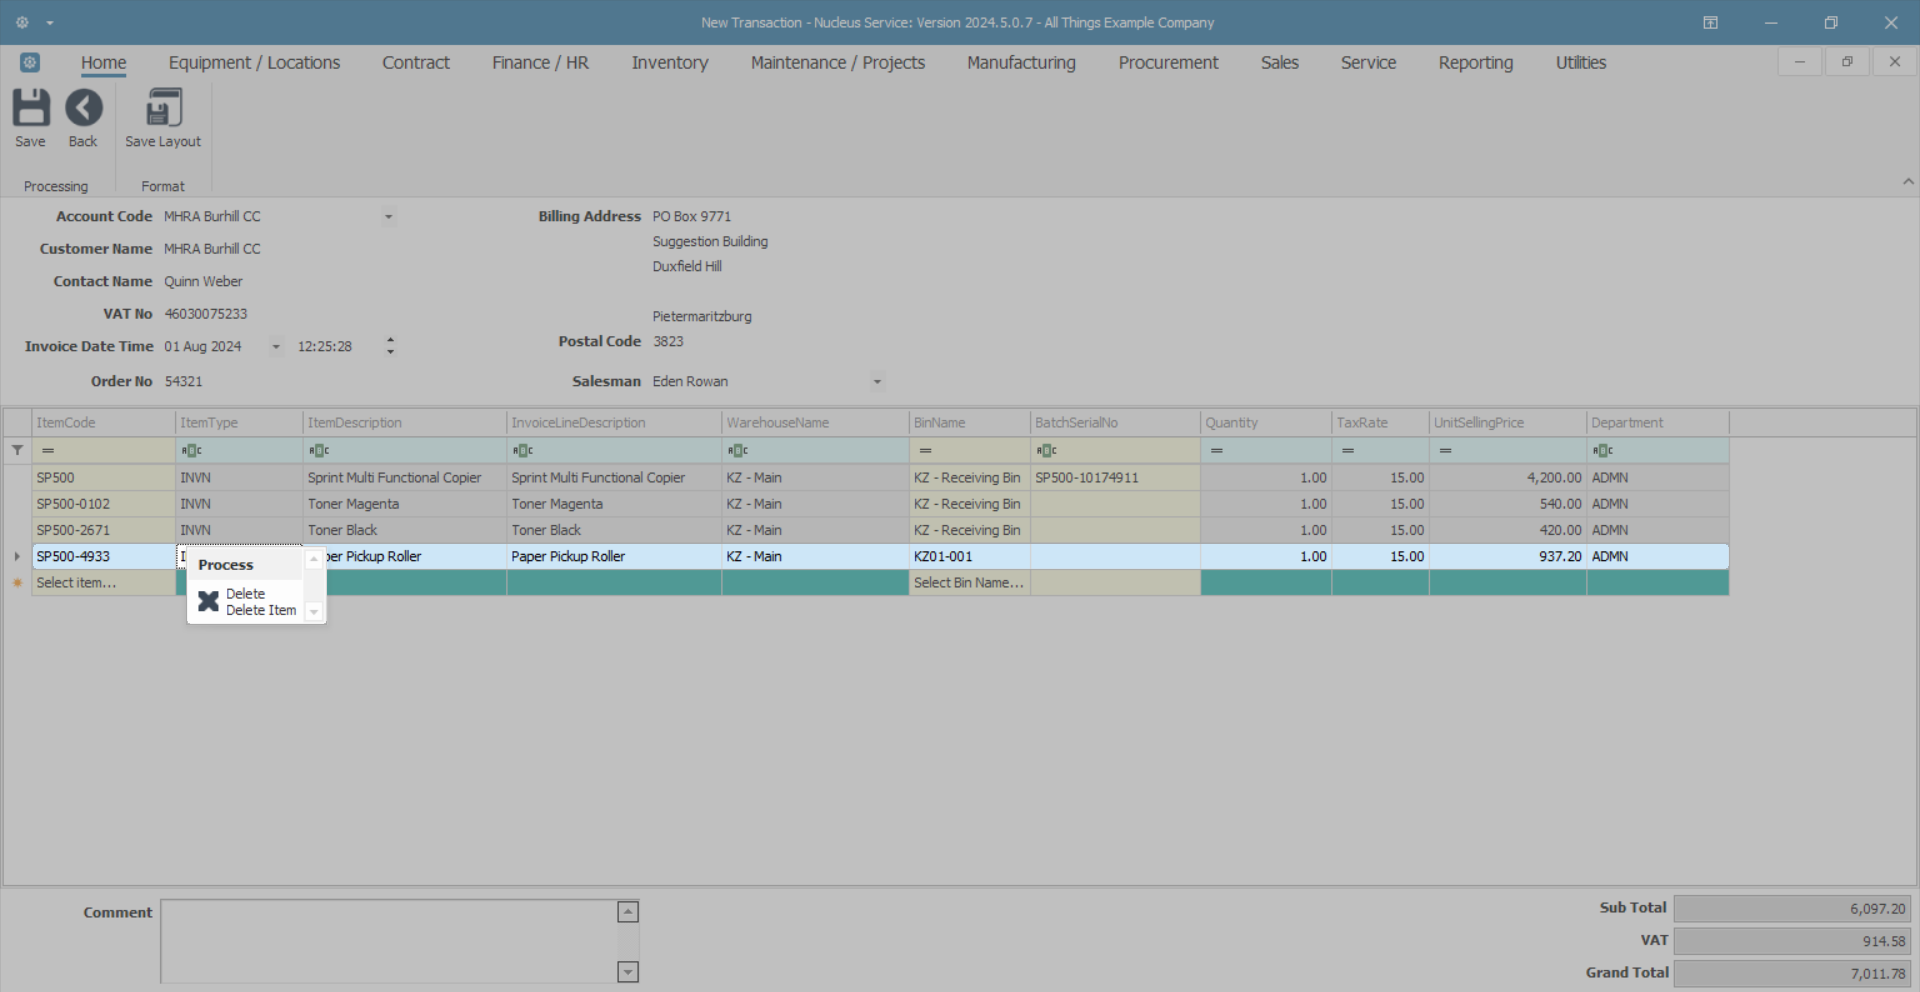Click the Save Layout icon
This screenshot has height=992, width=1920.
163,108
